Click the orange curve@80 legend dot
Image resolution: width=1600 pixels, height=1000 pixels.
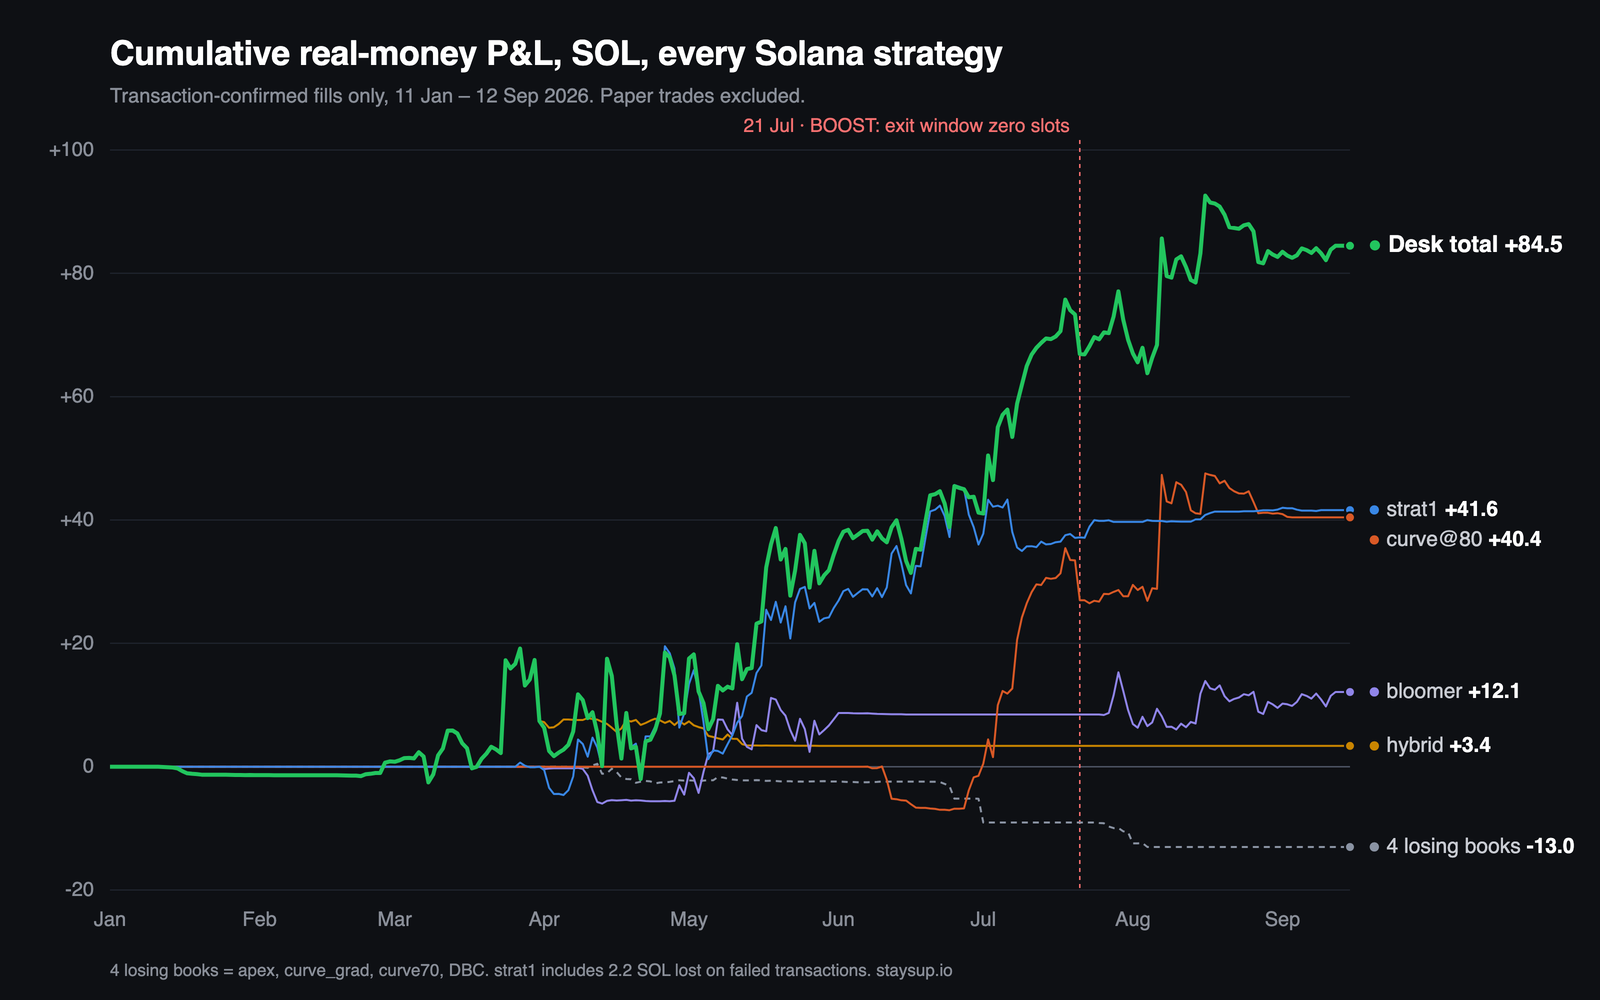[1374, 540]
